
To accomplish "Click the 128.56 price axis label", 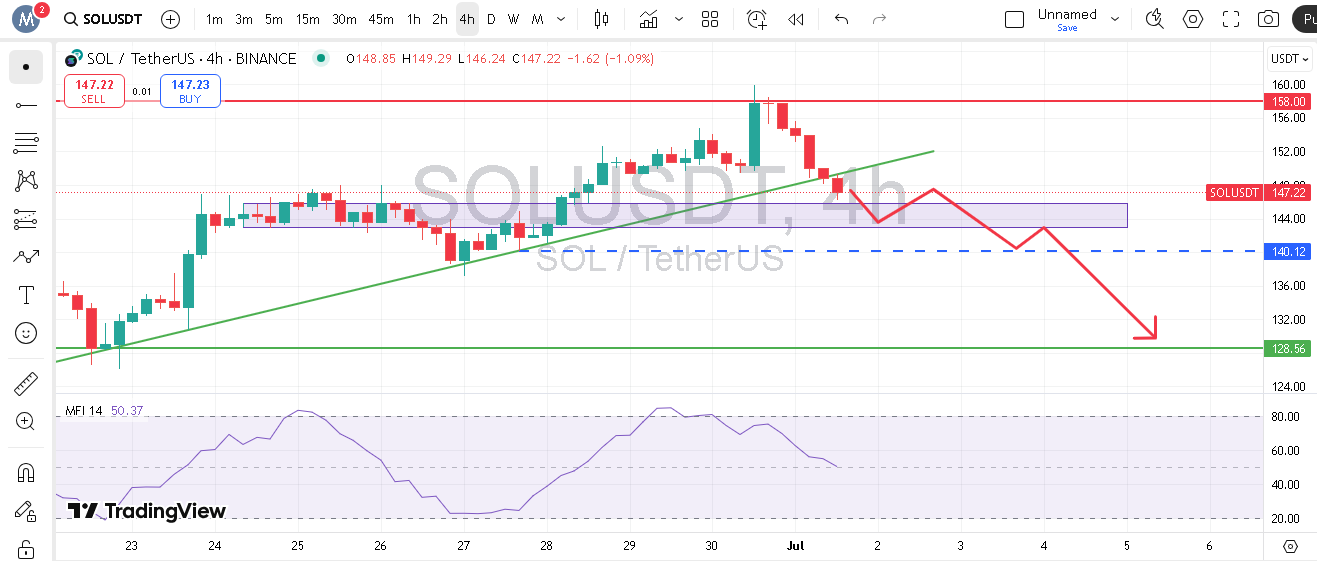I will pos(1288,348).
